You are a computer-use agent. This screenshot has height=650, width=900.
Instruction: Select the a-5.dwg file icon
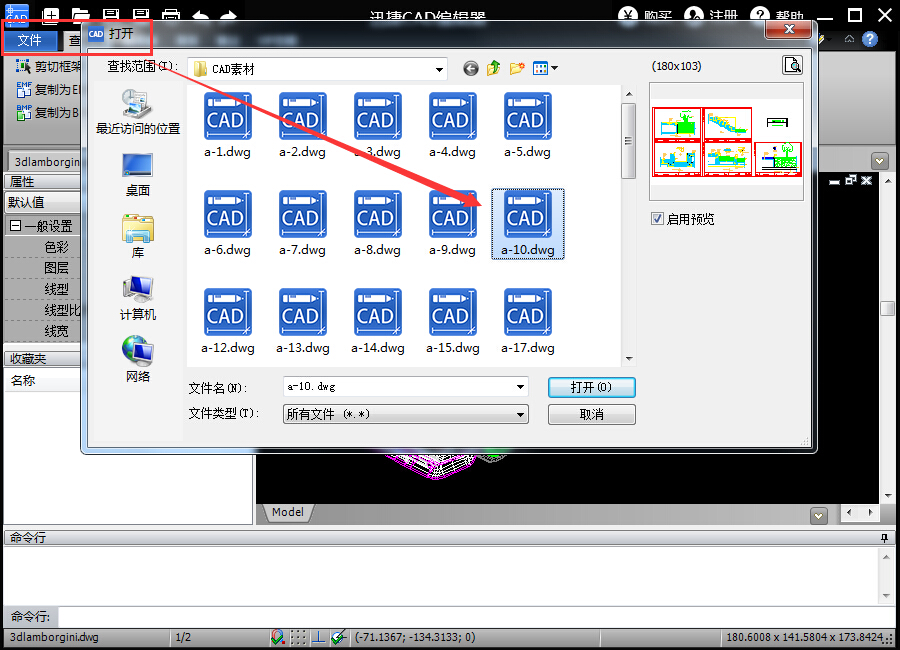[x=527, y=117]
